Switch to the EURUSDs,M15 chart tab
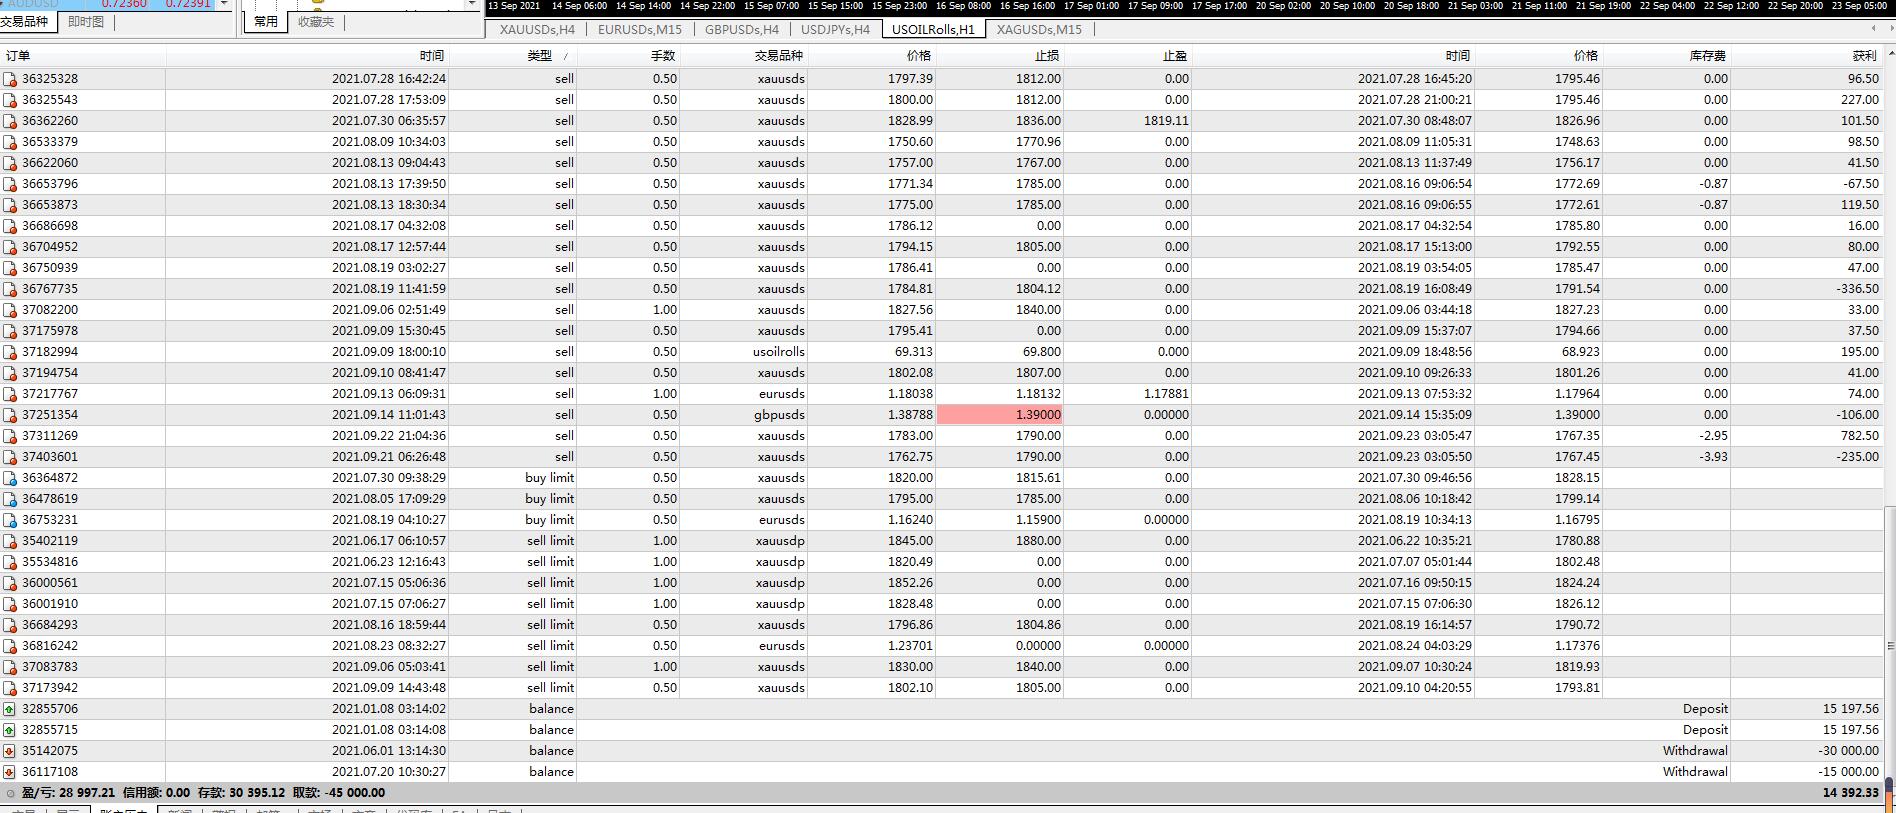The image size is (1896, 813). point(640,29)
